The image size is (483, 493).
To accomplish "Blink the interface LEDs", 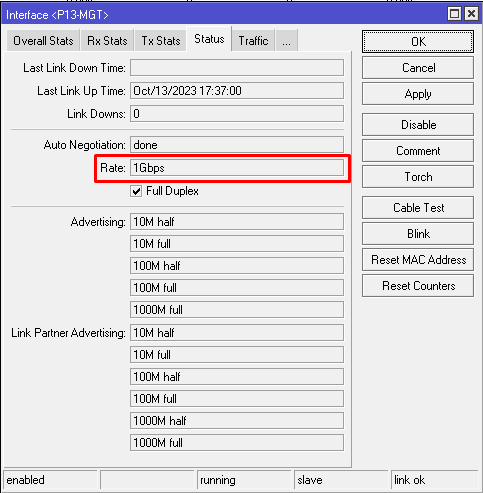I will [x=418, y=234].
